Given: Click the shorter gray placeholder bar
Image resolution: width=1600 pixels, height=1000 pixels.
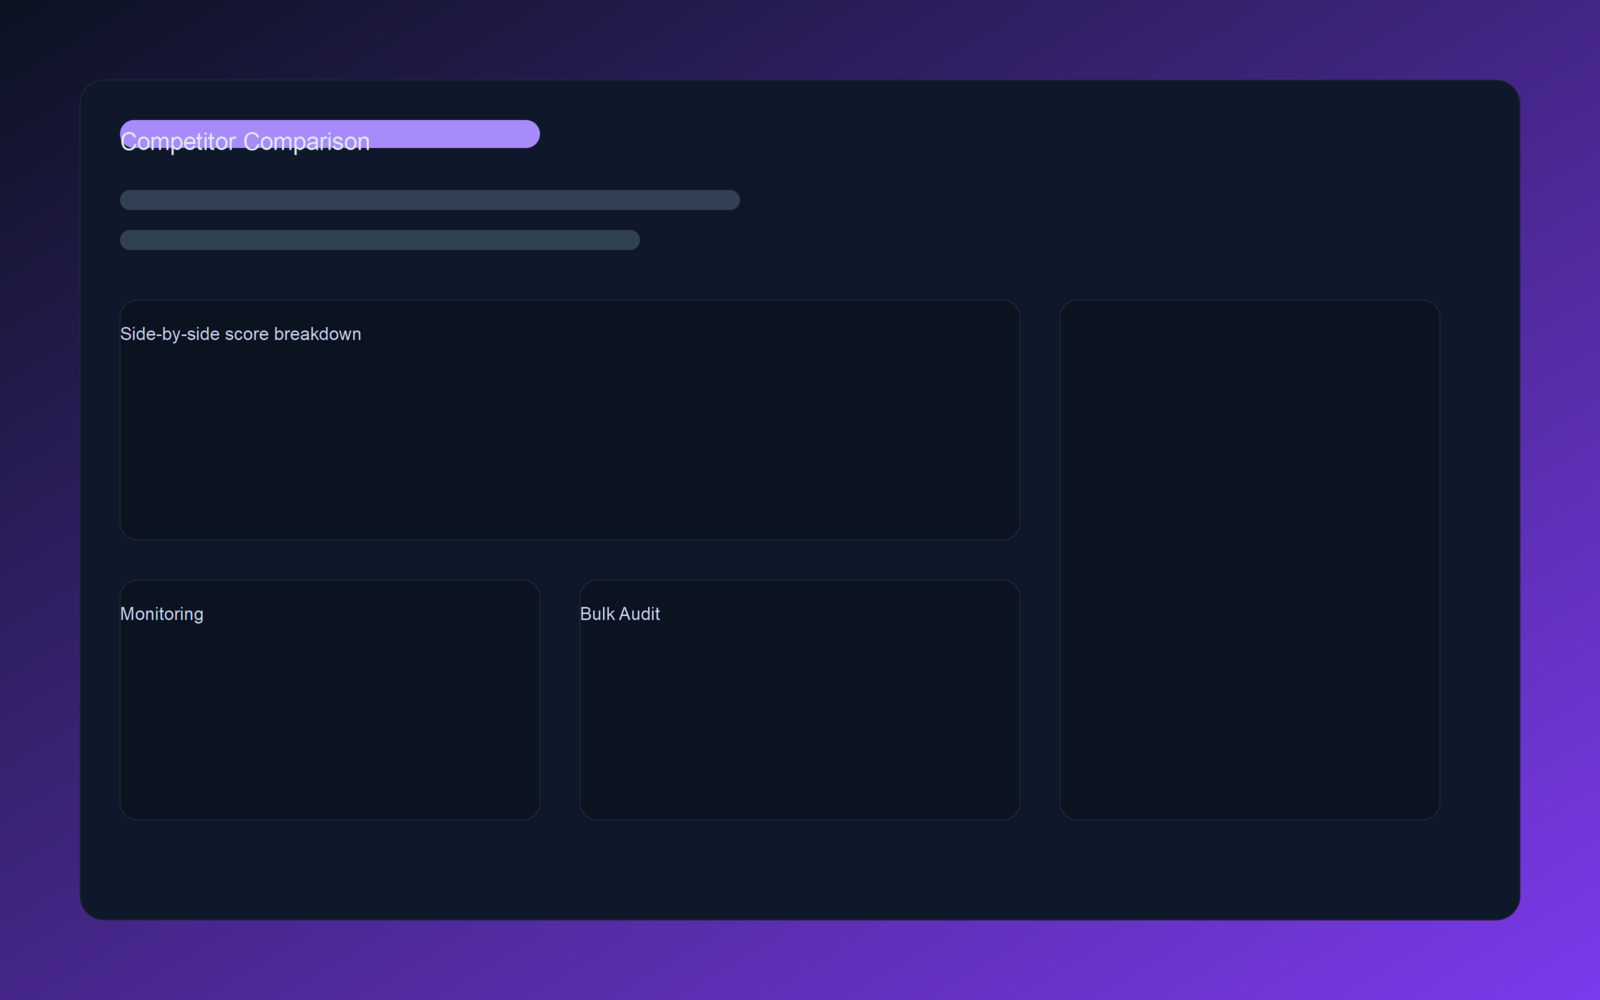Looking at the screenshot, I should 380,240.
